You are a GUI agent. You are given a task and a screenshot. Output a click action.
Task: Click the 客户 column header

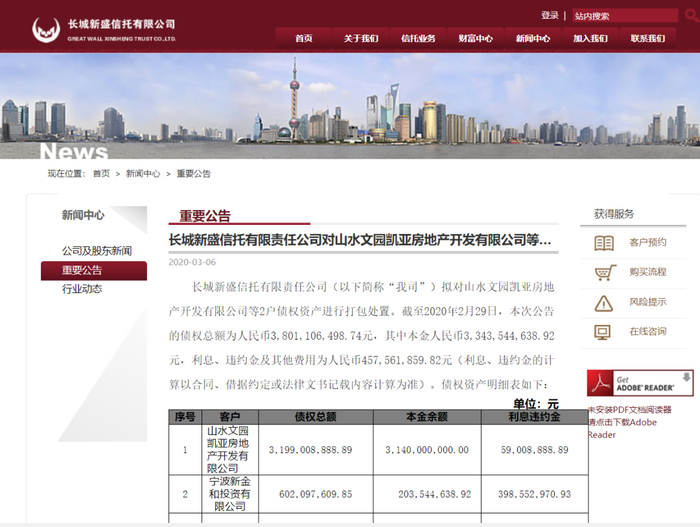click(230, 417)
